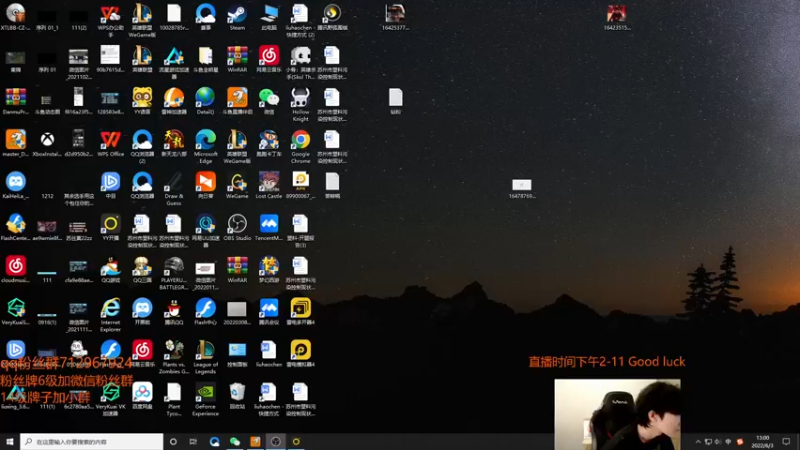Launch OBS Studio from the desktop
The height and width of the screenshot is (450, 800).
tap(237, 227)
